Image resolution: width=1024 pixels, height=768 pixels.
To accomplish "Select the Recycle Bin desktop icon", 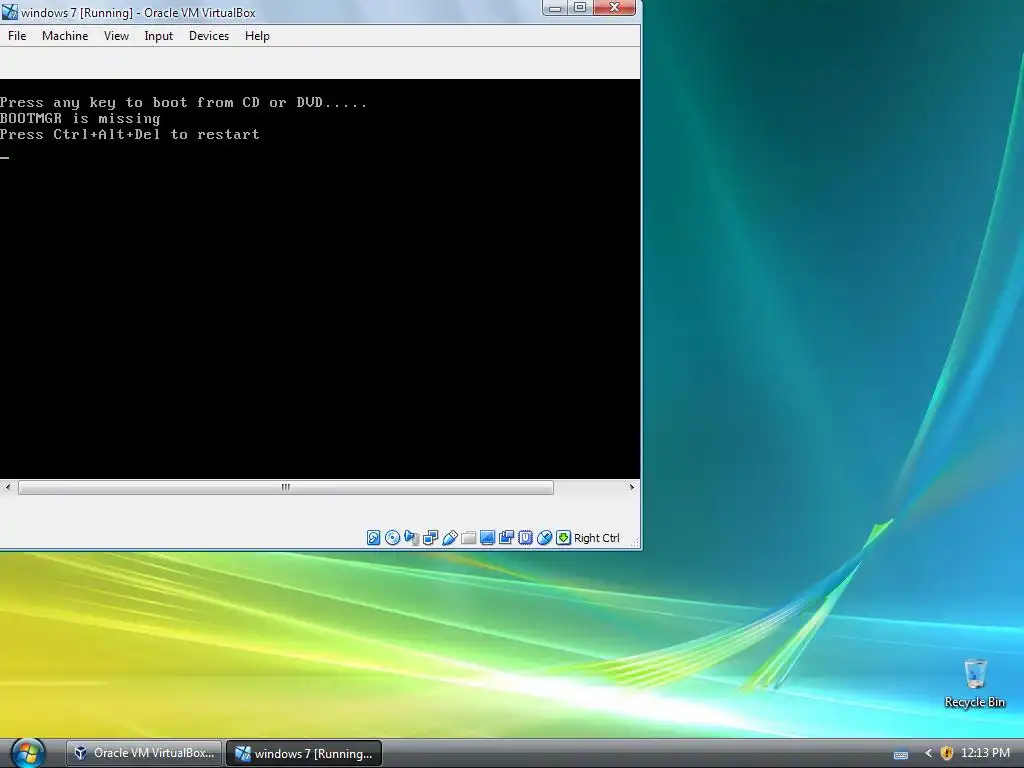I will point(975,683).
